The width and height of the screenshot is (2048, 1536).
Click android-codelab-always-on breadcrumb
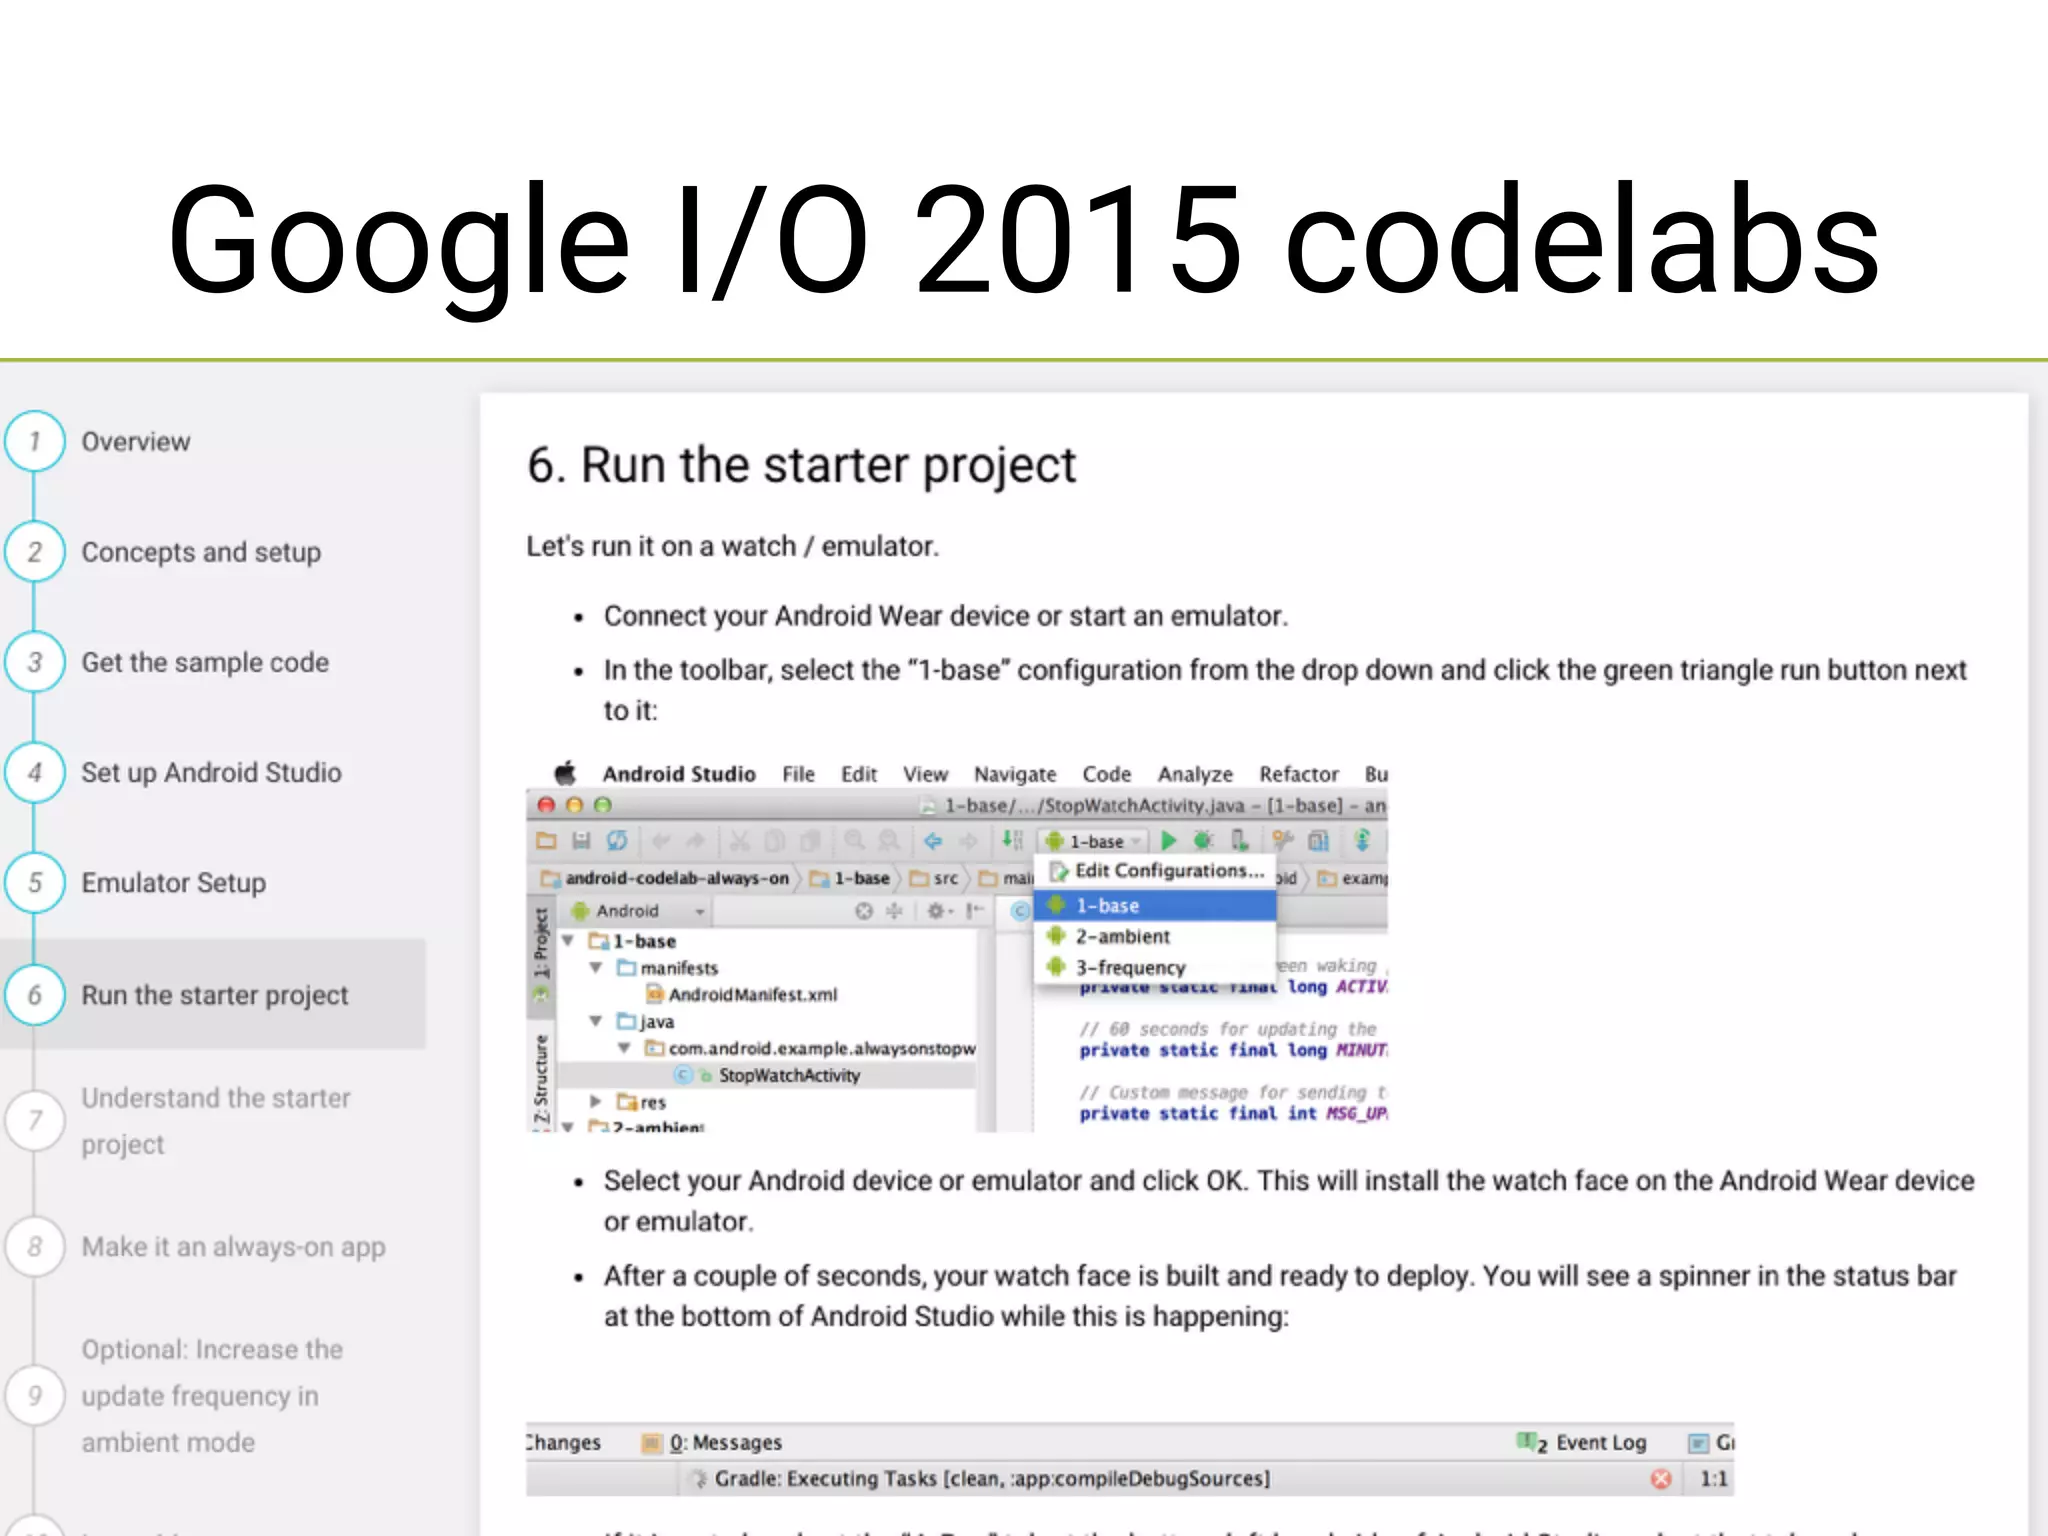pos(666,878)
